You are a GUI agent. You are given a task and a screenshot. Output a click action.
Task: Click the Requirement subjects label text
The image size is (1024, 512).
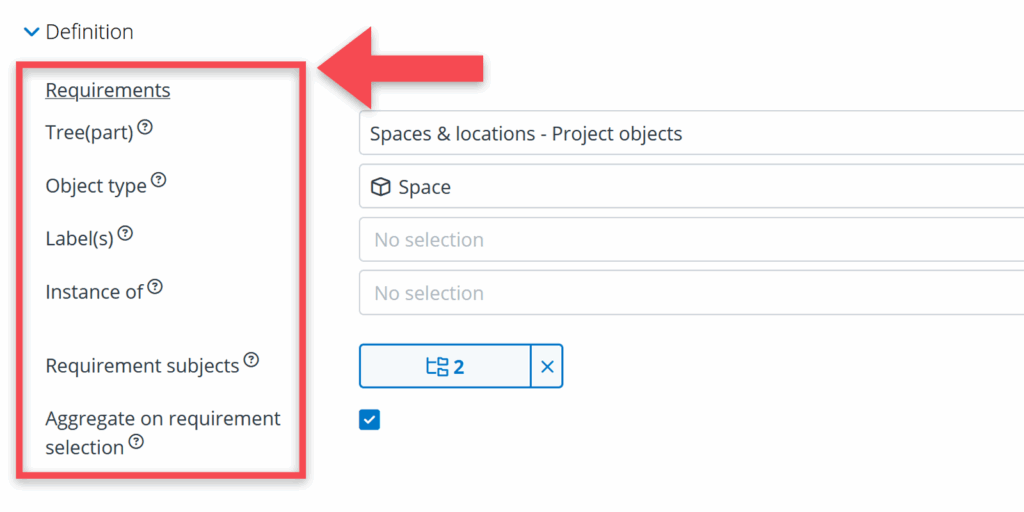coord(142,366)
